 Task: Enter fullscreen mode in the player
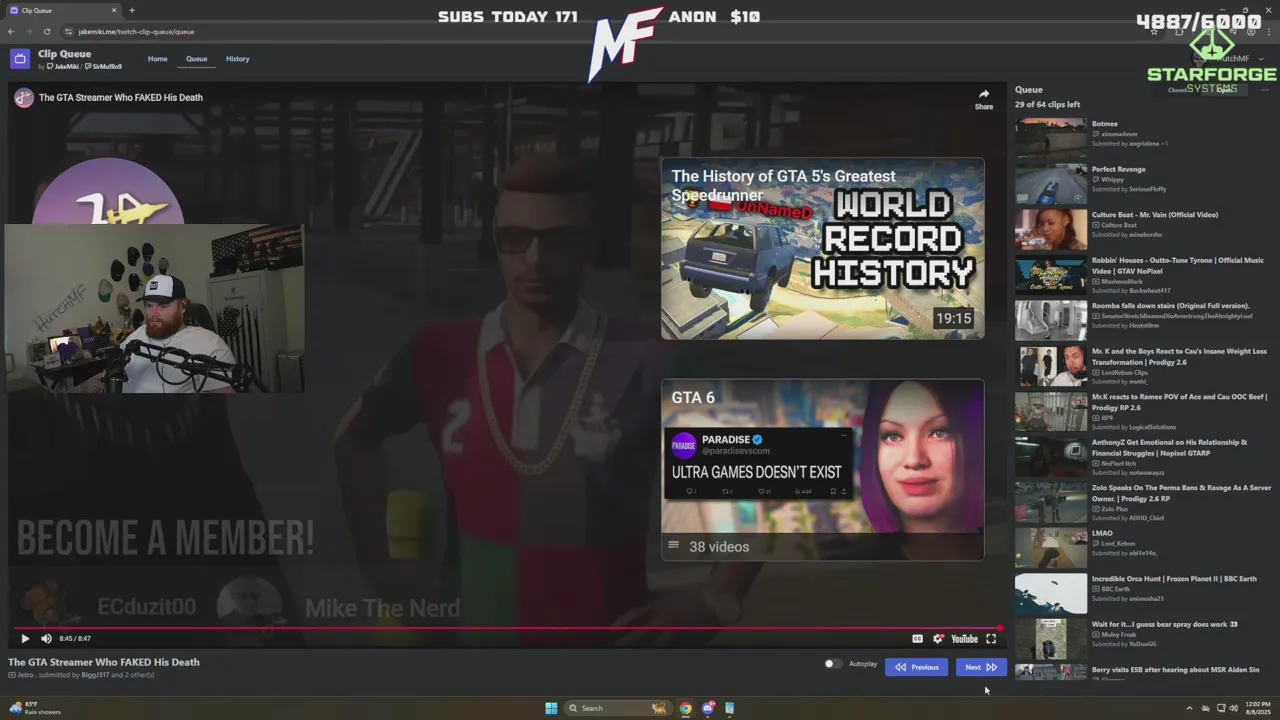991,639
